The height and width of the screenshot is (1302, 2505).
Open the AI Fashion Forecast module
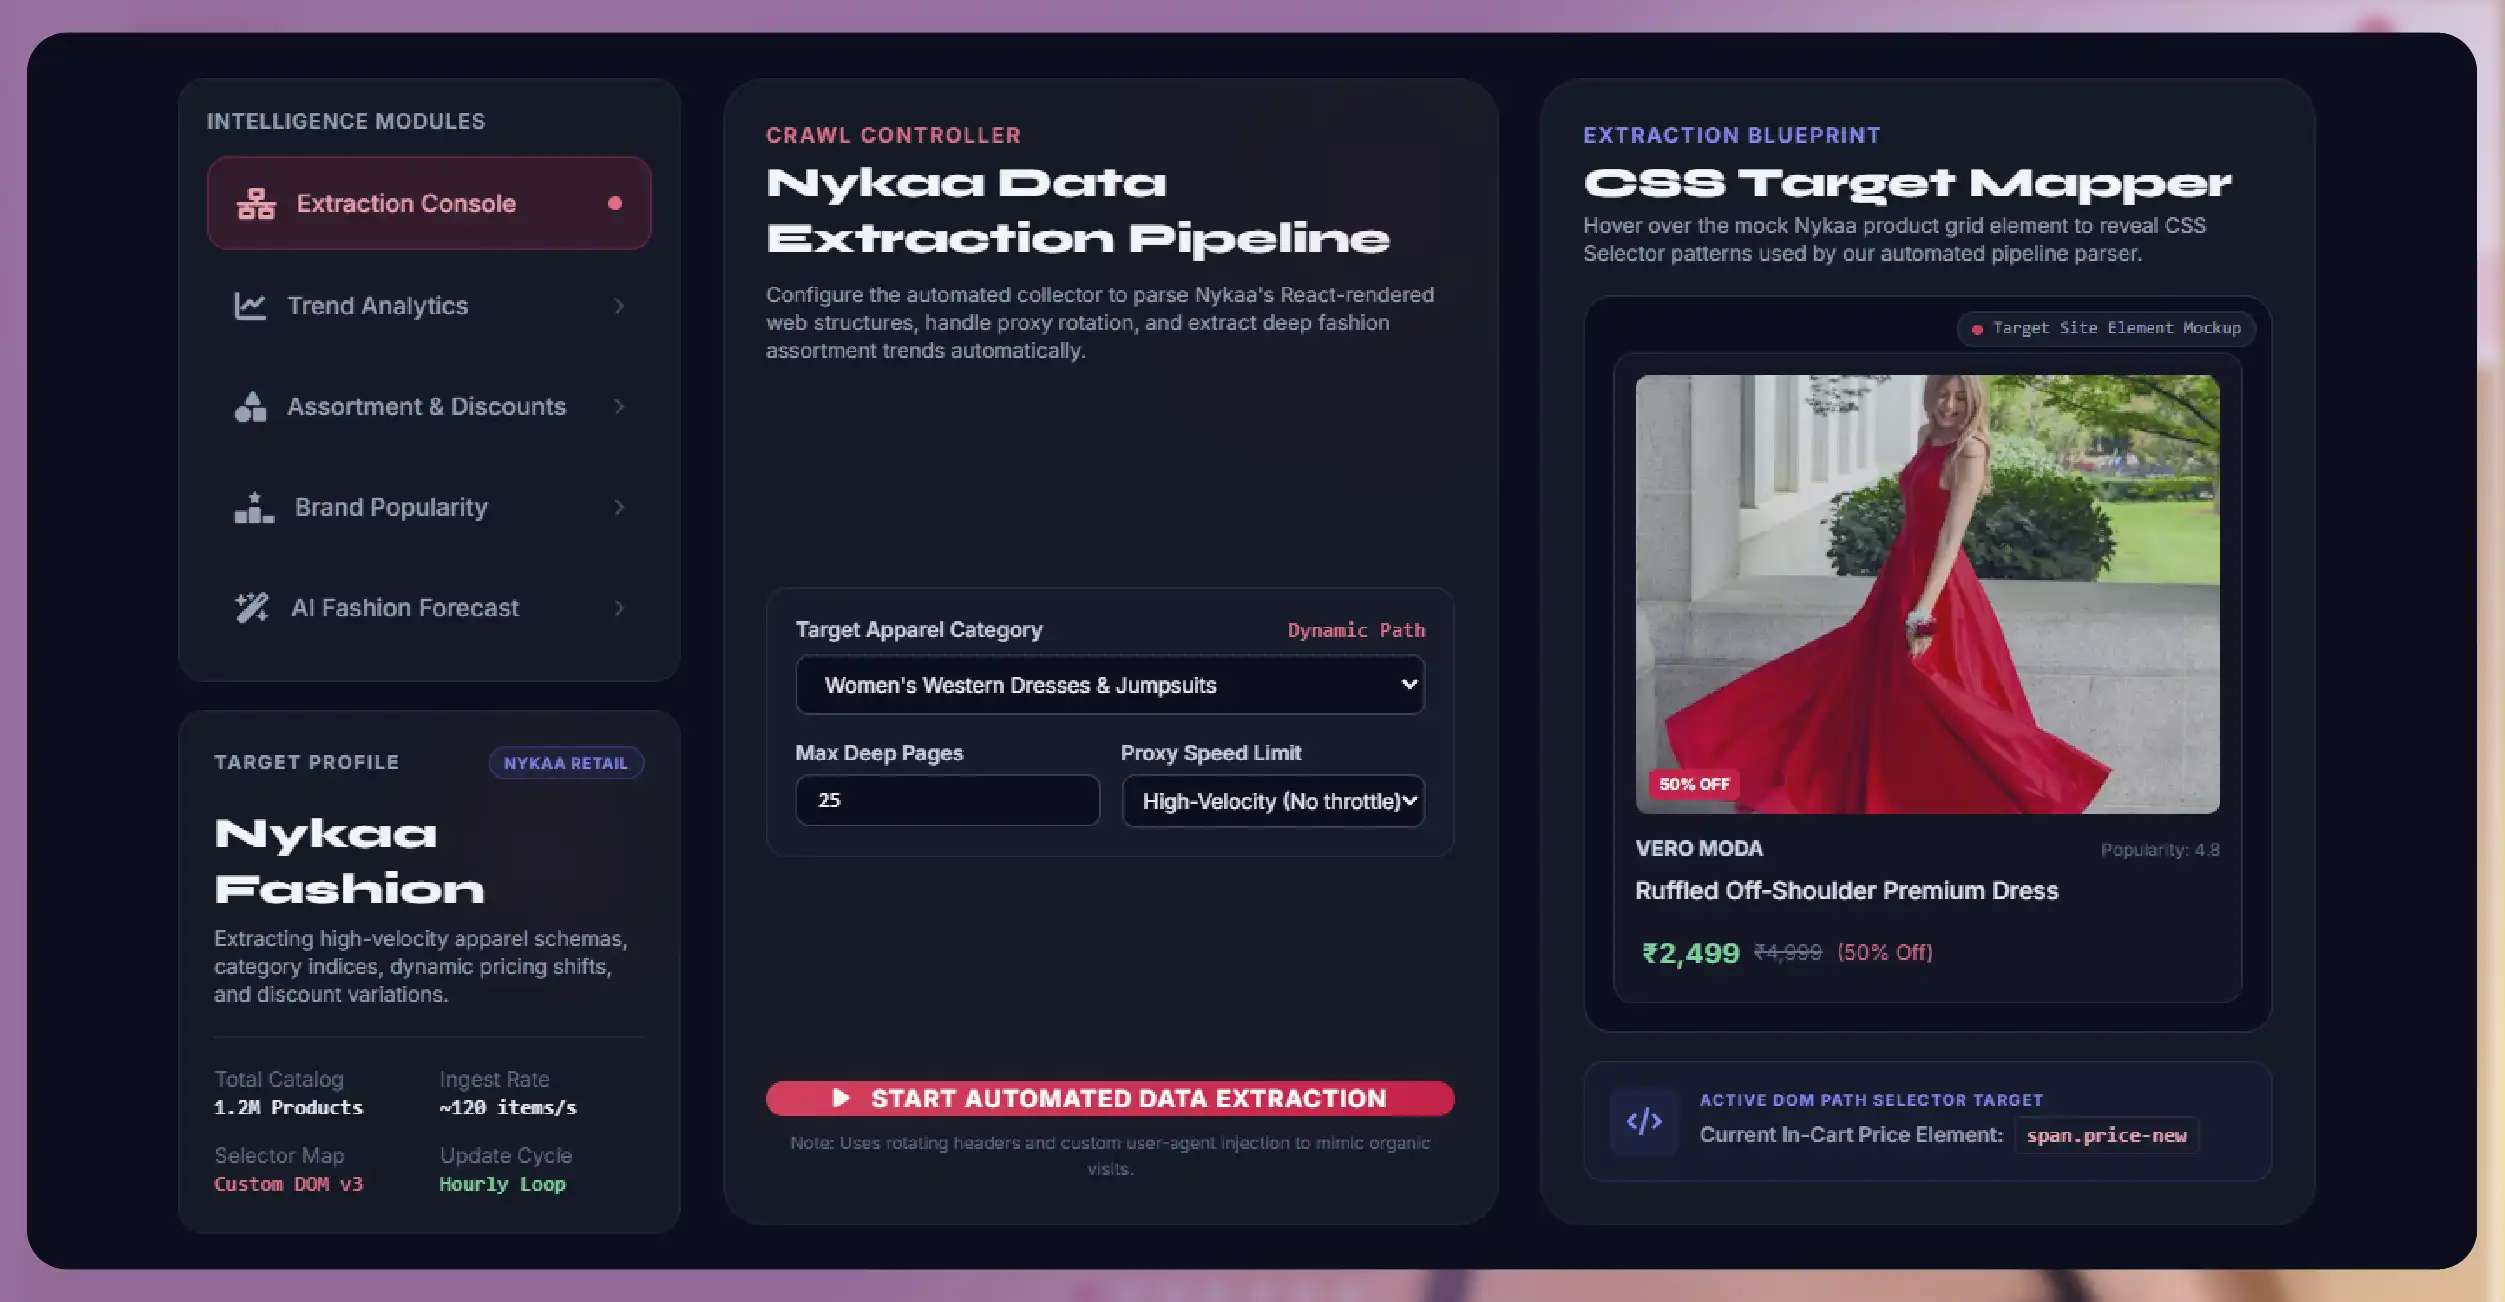pyautogui.click(x=429, y=608)
